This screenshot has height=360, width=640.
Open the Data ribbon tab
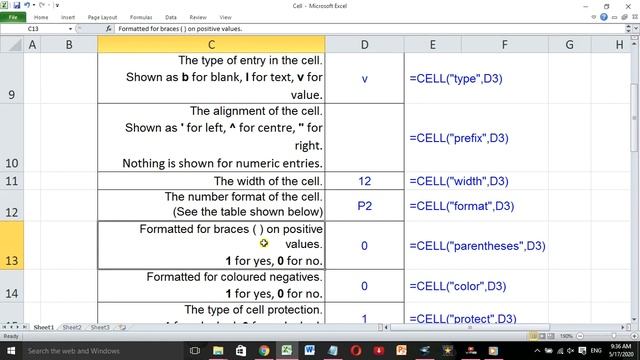tap(171, 17)
